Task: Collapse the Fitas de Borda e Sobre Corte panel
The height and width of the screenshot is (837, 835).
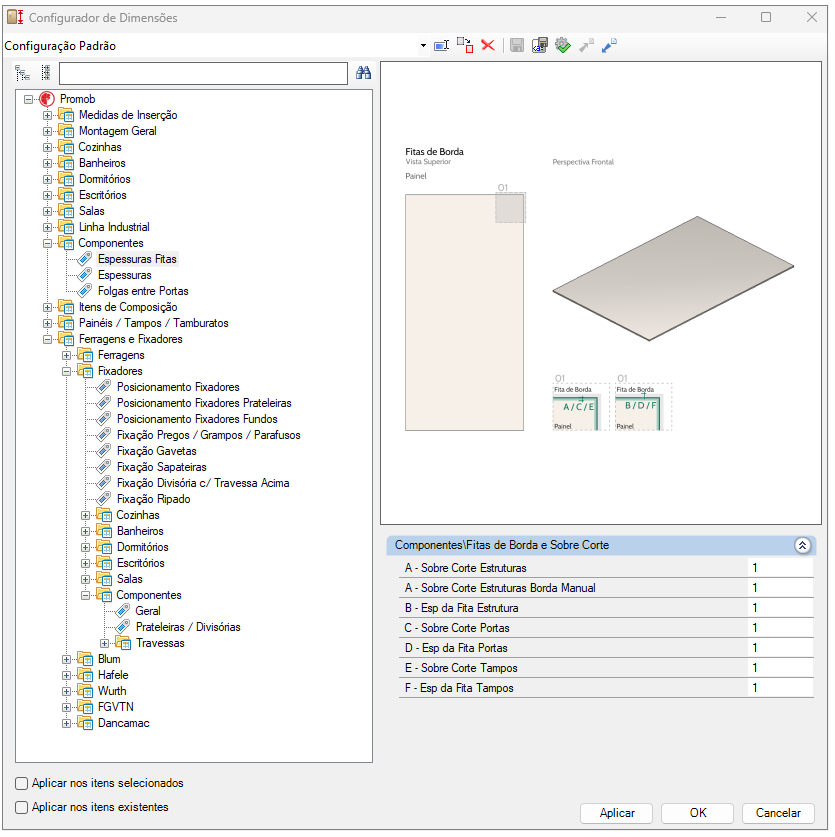Action: point(802,546)
